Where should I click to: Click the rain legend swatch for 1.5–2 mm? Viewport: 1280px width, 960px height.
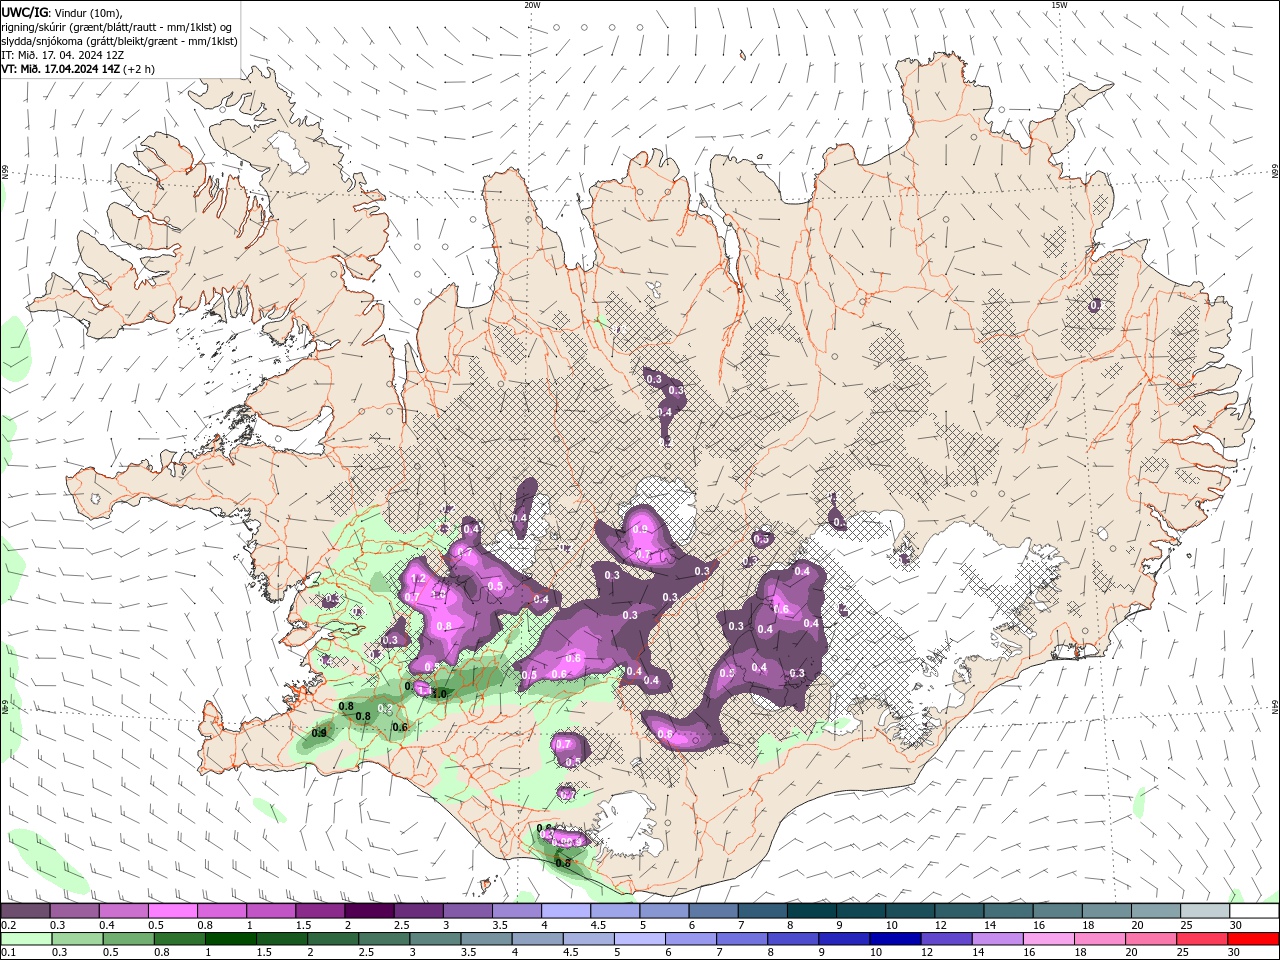[281, 939]
